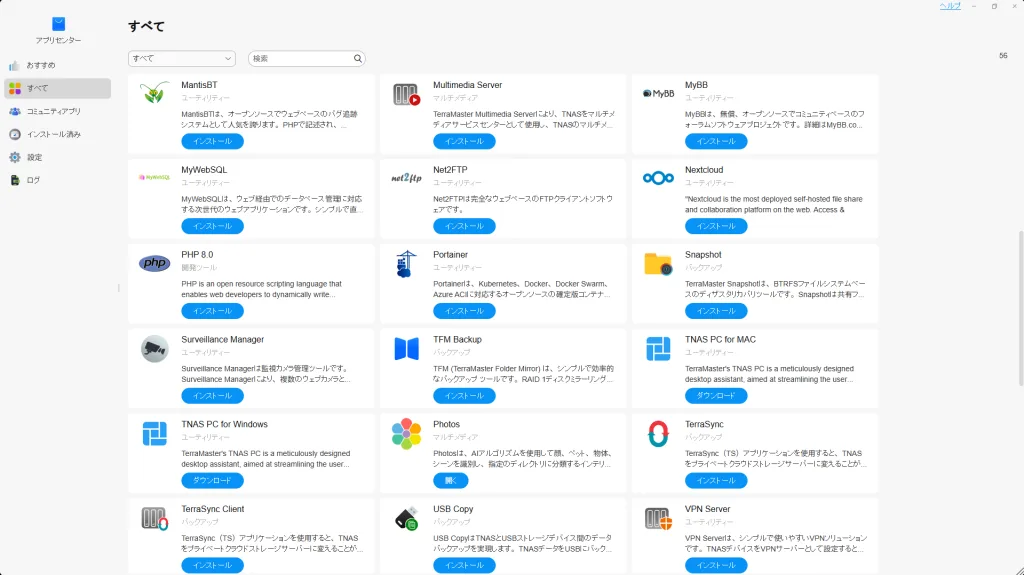The image size is (1024, 575).
Task: Install Multimedia Server via インストール button
Action: click(464, 141)
